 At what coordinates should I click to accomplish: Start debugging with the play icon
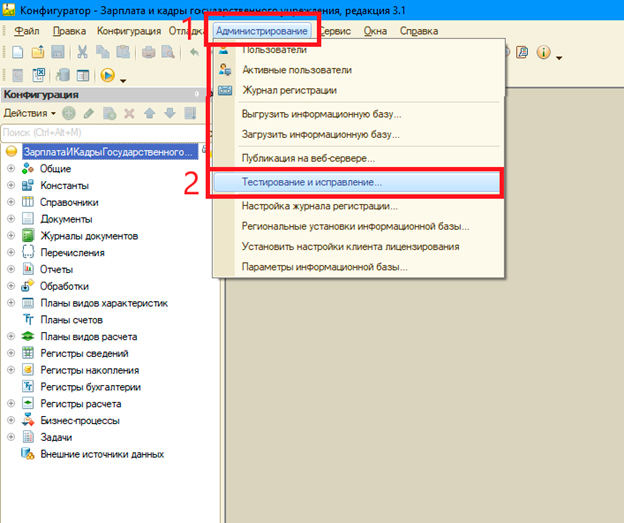[x=107, y=75]
